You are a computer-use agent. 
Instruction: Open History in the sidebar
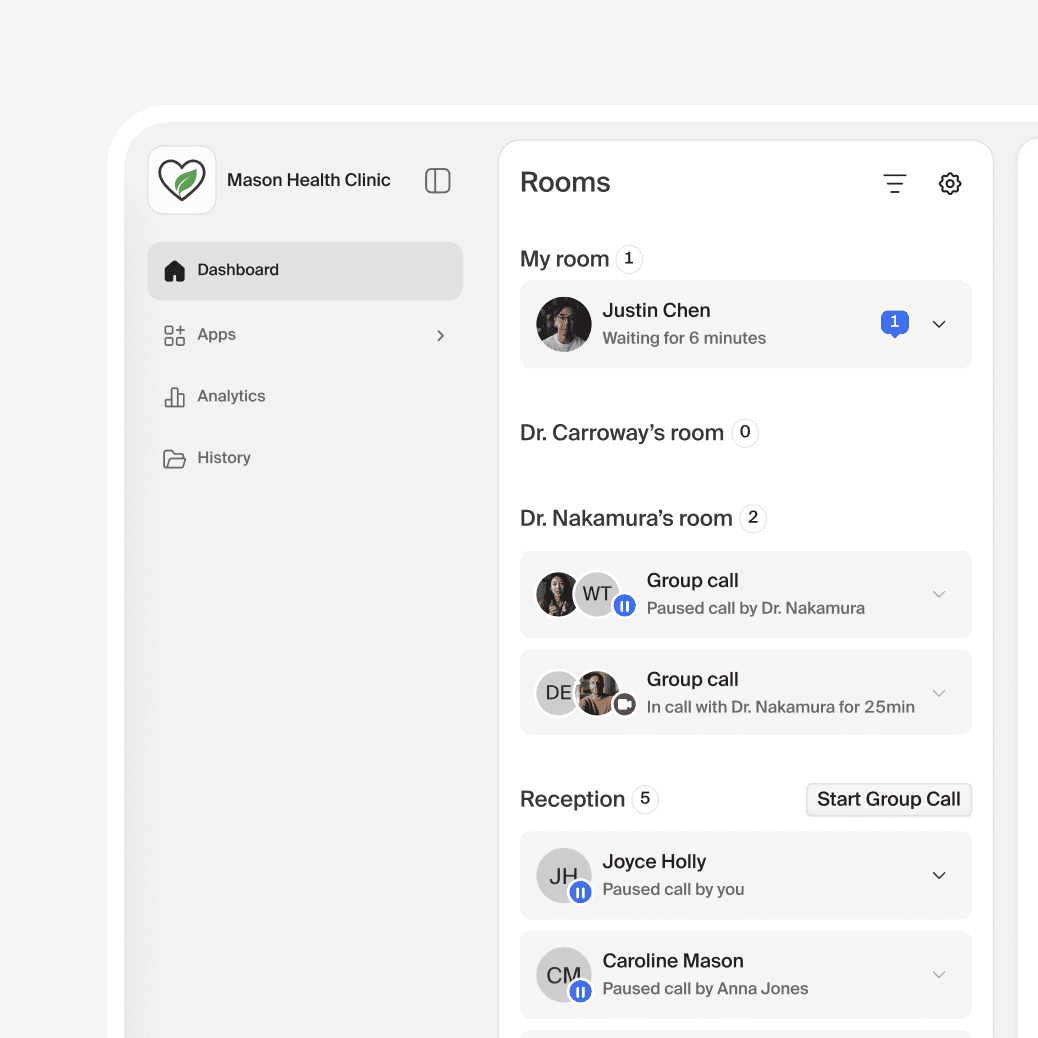(305, 458)
